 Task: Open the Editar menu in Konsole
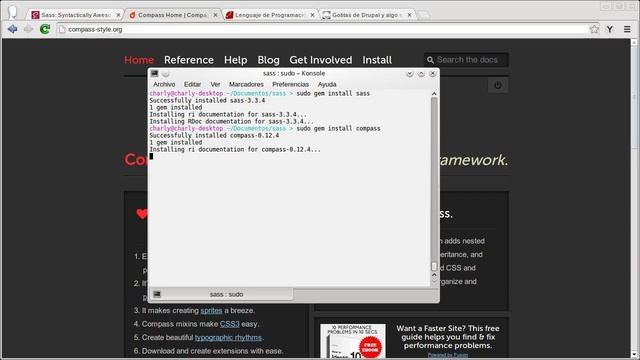tap(192, 84)
